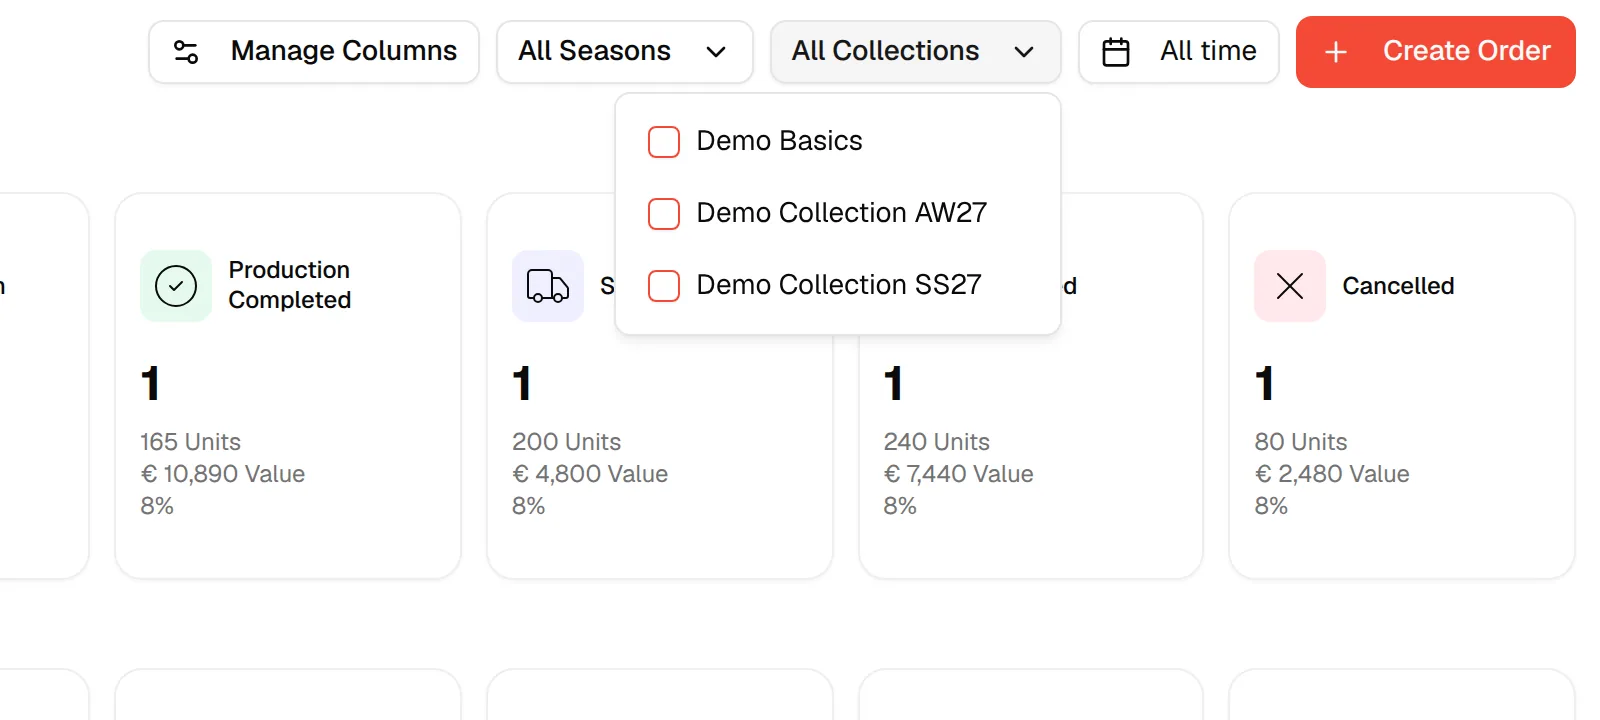Check the Demo Collection AW27 checkbox
The width and height of the screenshot is (1600, 720).
click(664, 214)
